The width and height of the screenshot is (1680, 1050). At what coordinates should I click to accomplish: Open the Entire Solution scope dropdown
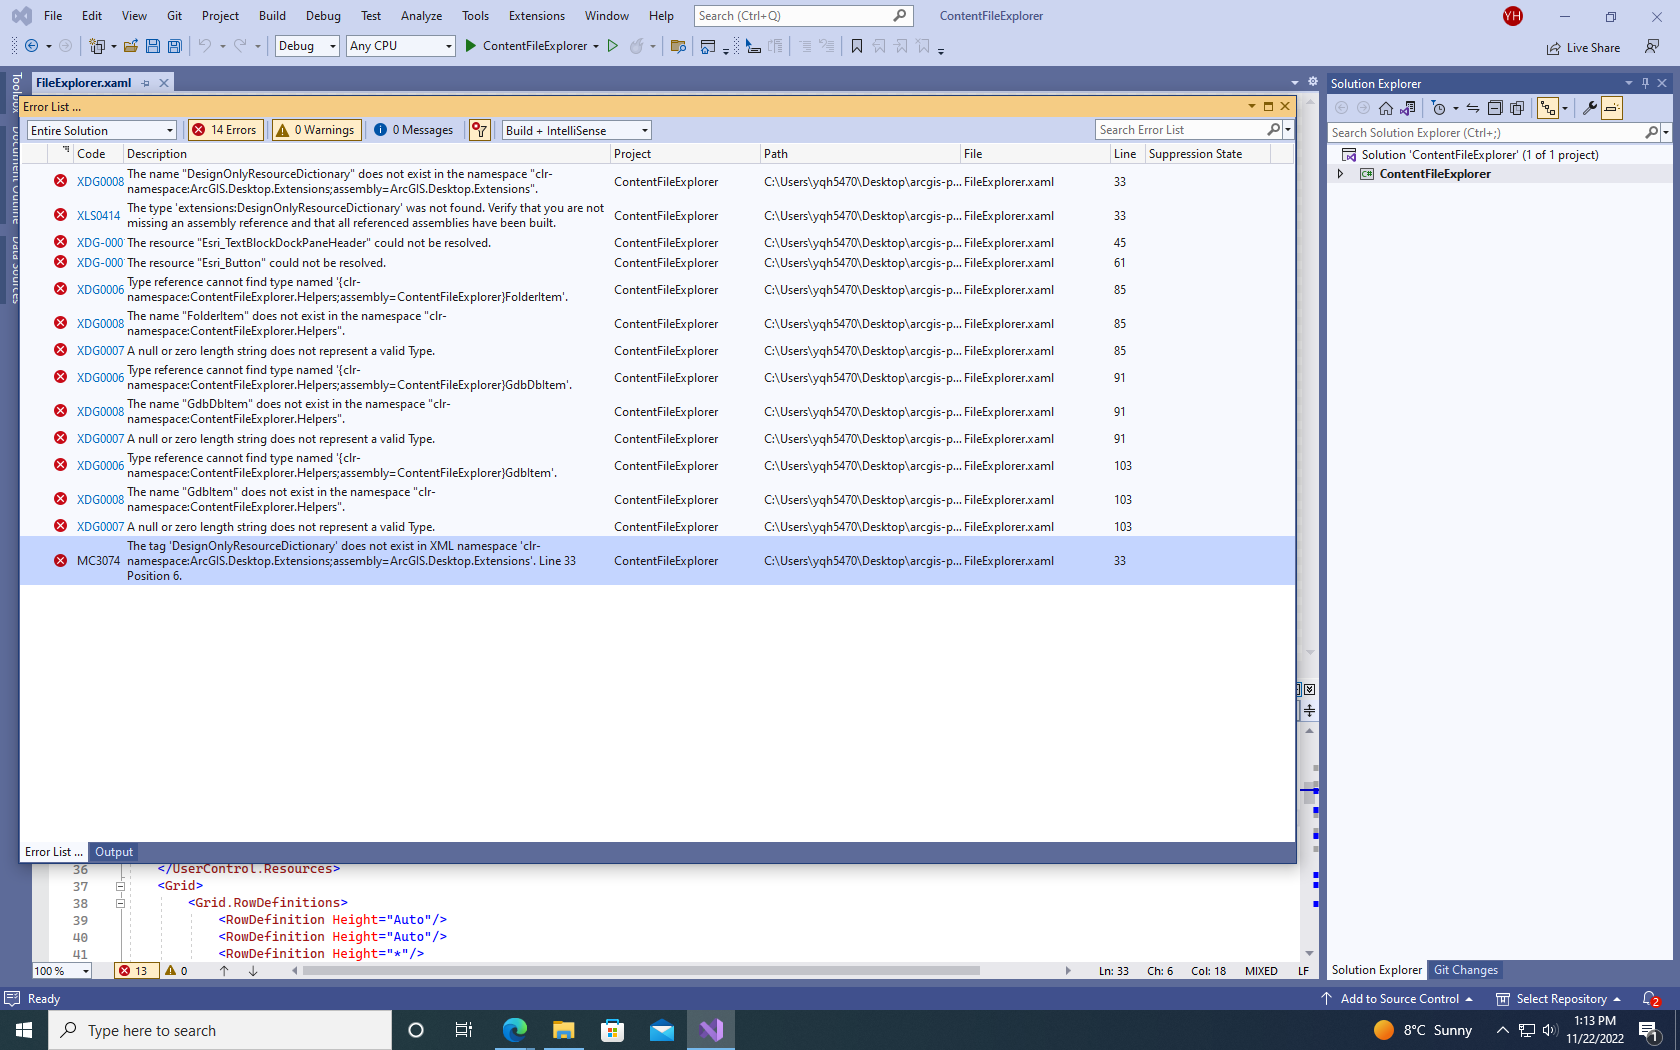[x=100, y=129]
